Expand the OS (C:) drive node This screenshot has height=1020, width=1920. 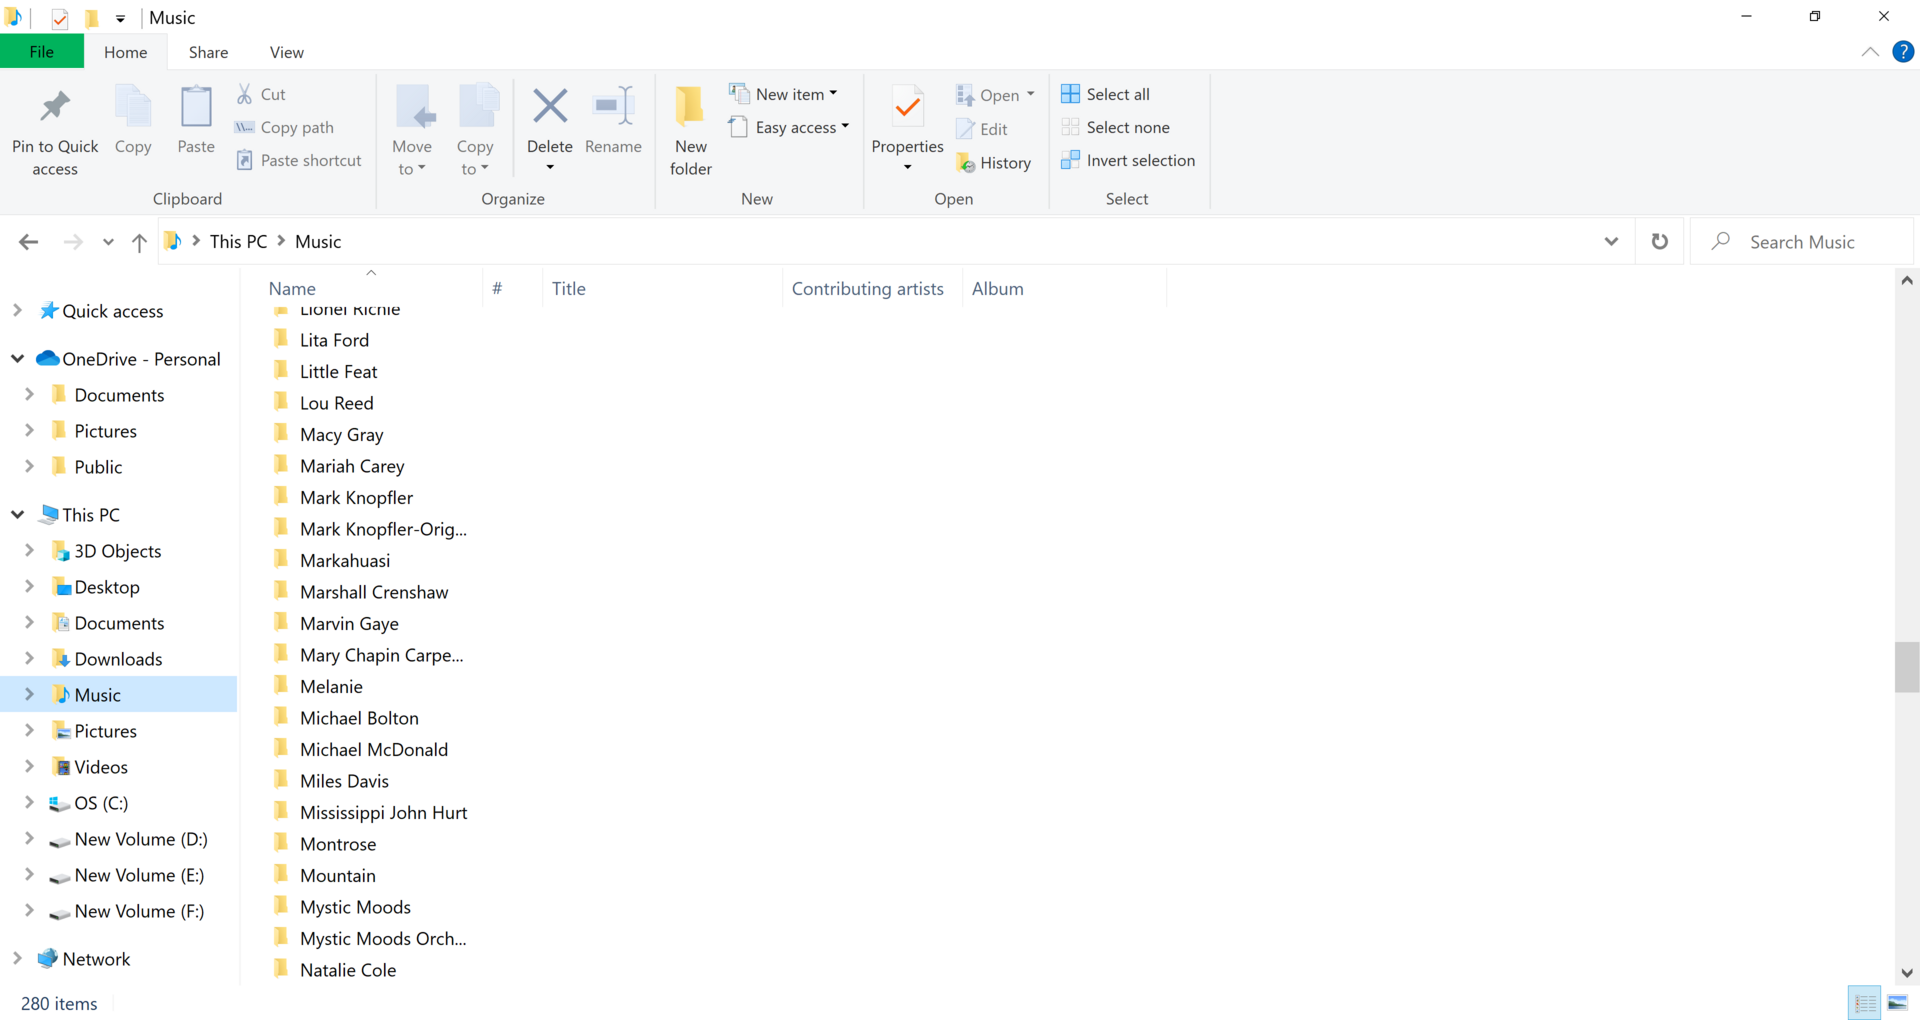point(29,803)
